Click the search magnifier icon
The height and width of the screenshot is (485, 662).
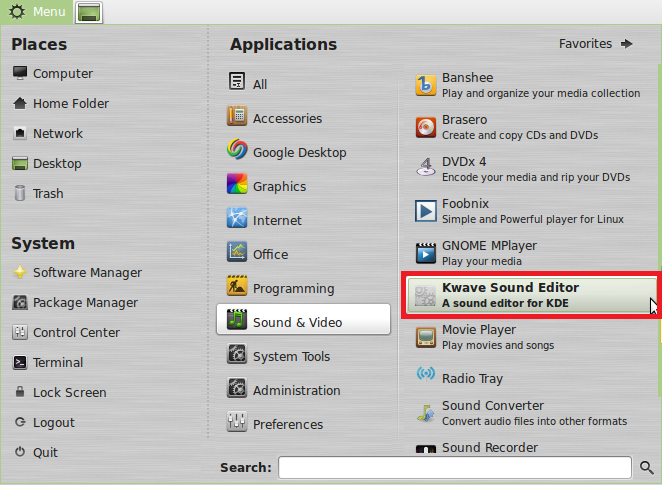click(x=646, y=467)
